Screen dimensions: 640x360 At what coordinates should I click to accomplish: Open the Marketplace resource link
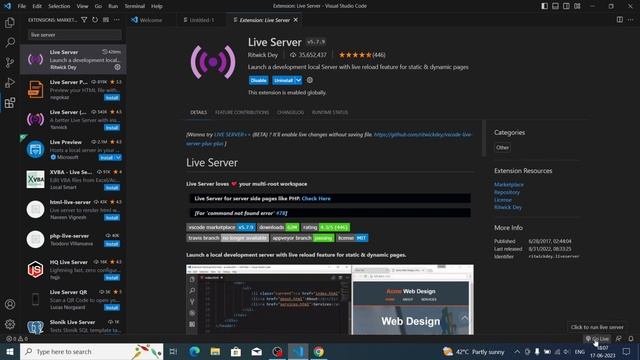509,184
